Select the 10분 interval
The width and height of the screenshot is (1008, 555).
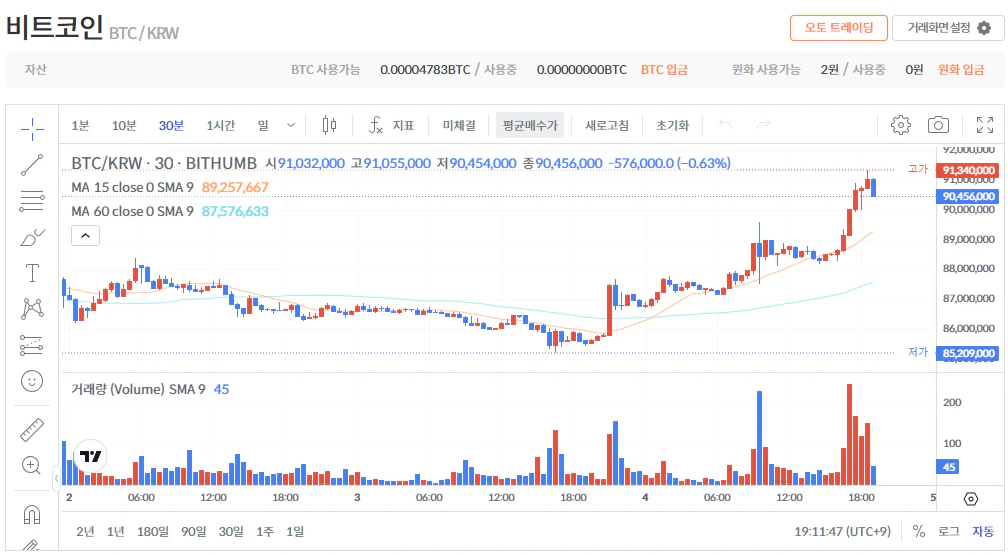coord(124,125)
